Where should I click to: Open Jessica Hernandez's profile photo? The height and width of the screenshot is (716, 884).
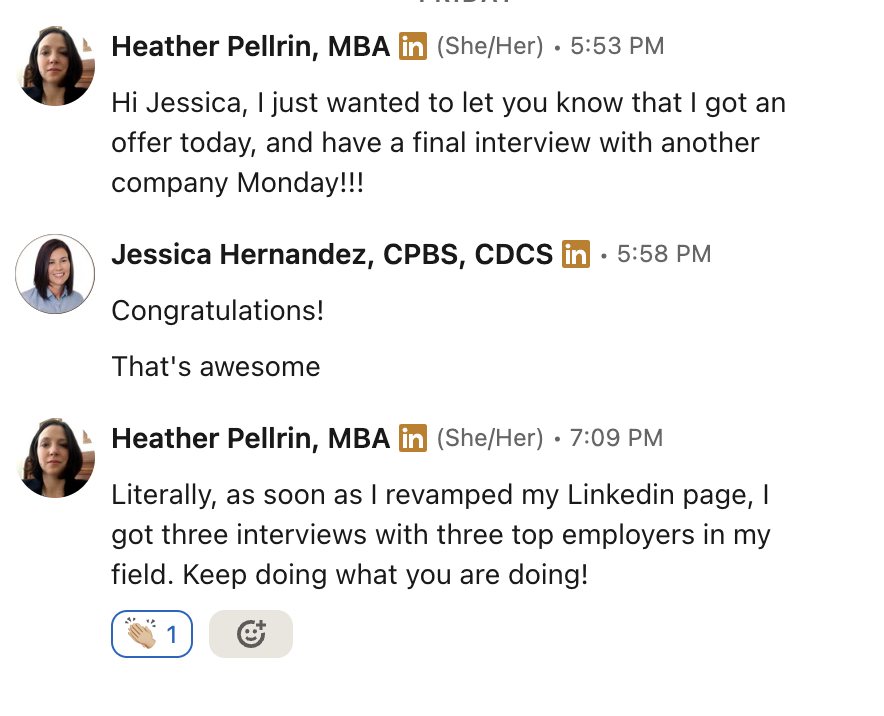pos(56,274)
